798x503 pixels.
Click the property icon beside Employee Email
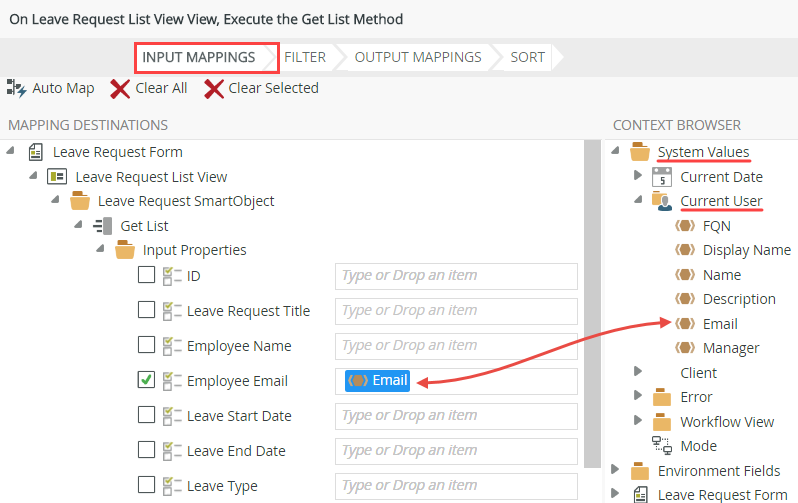172,381
